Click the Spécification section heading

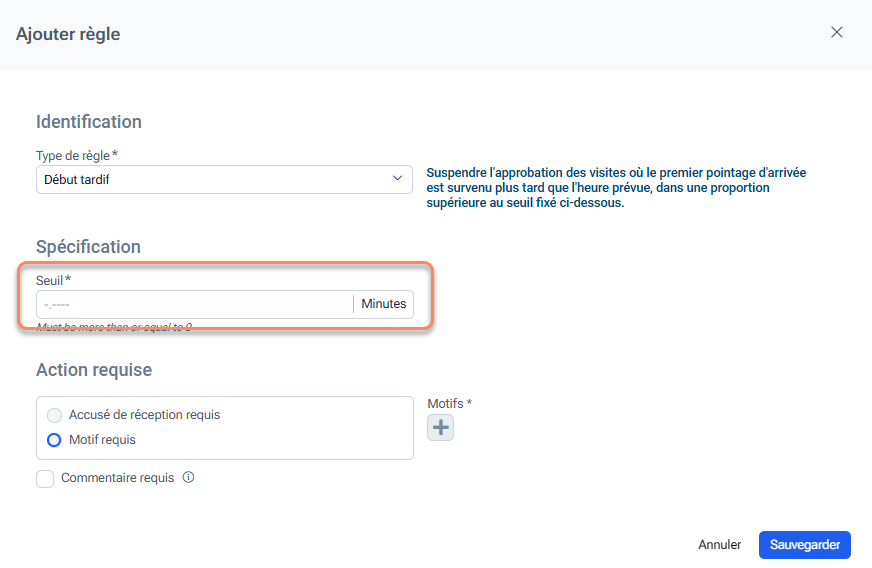tap(88, 247)
